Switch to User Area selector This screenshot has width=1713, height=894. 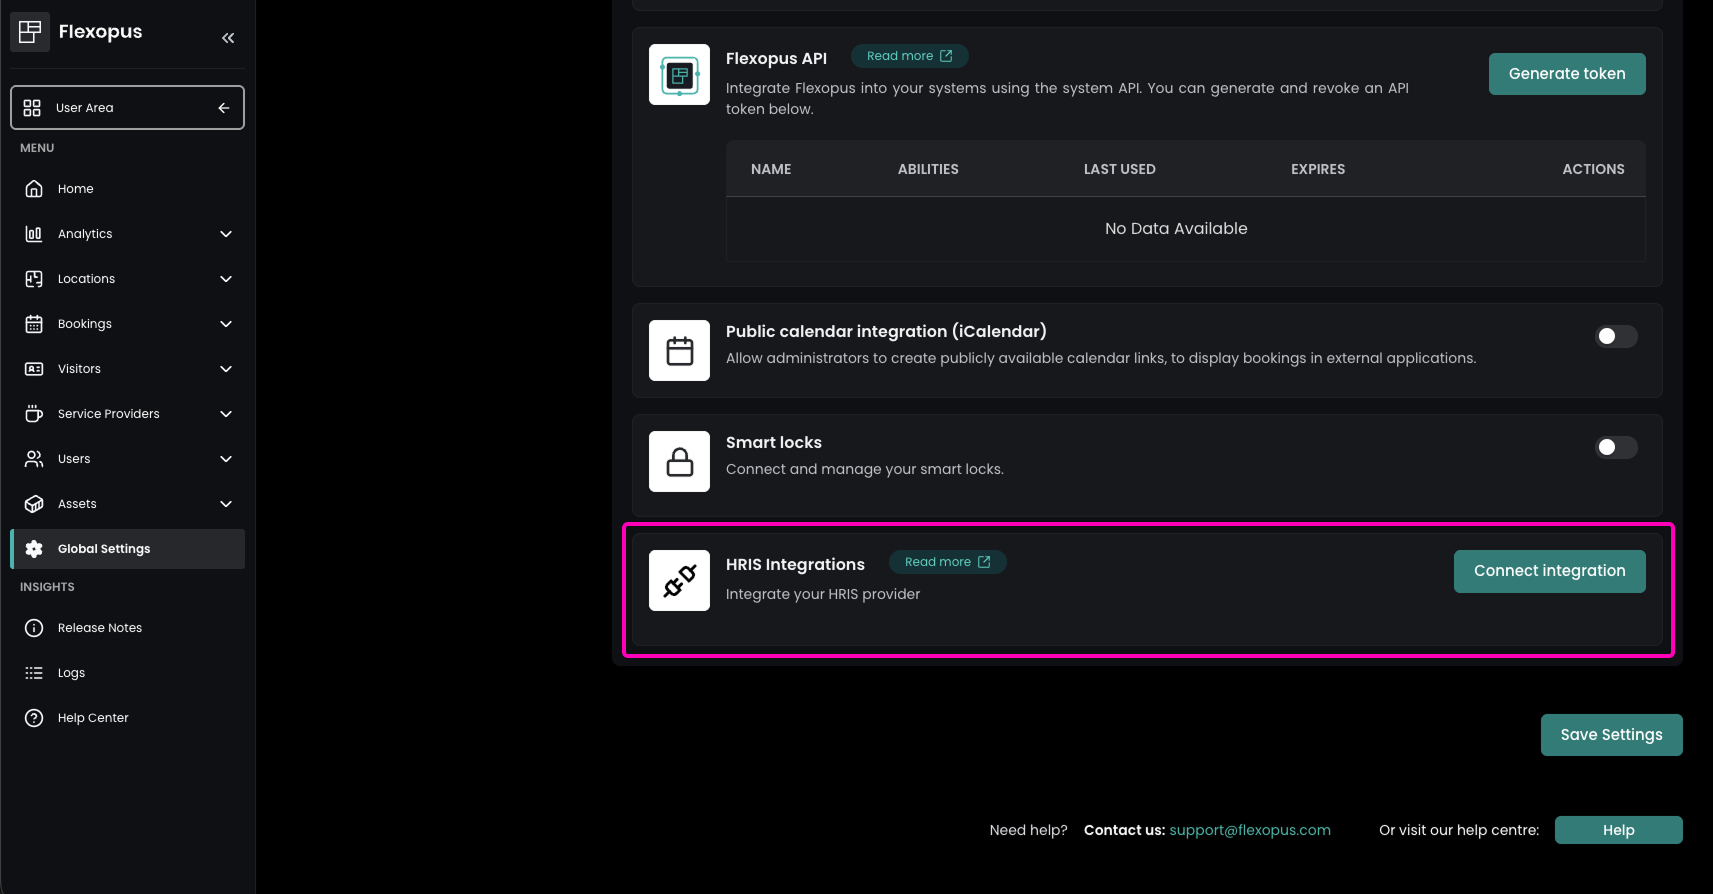point(127,108)
